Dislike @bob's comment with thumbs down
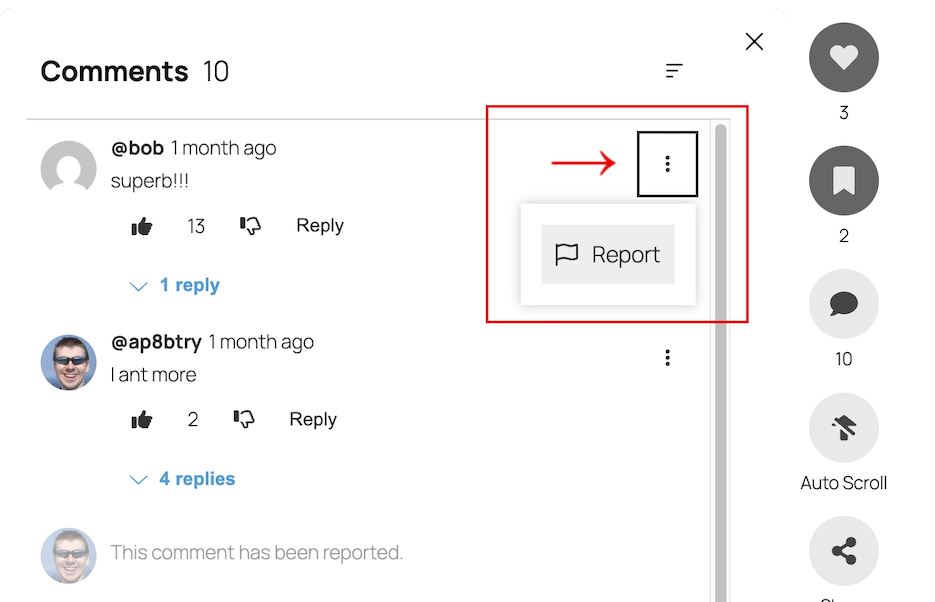 (x=250, y=226)
